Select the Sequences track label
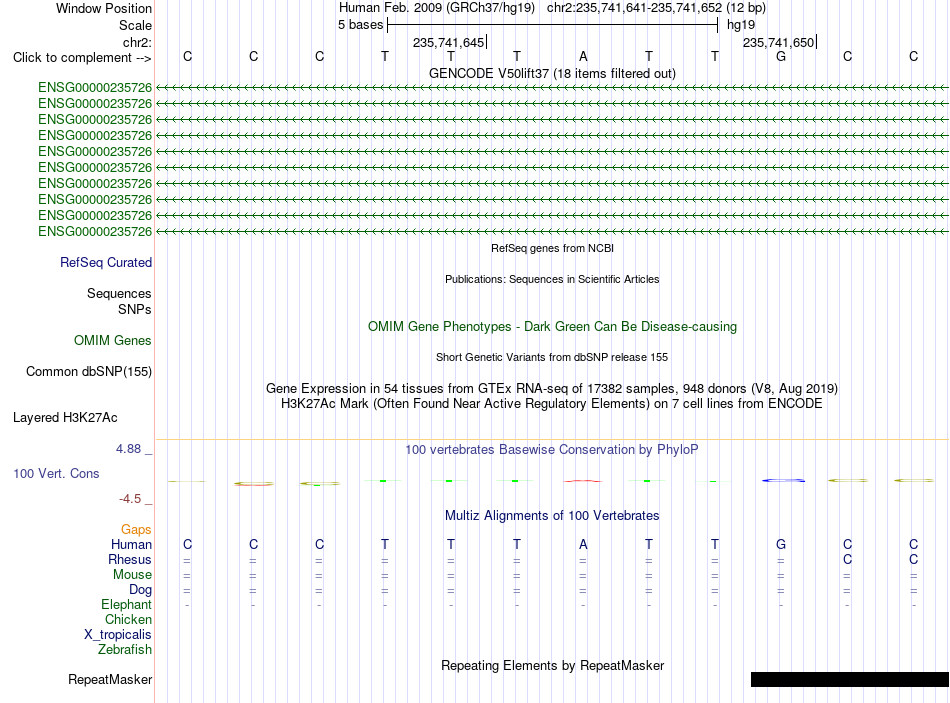 click(119, 293)
